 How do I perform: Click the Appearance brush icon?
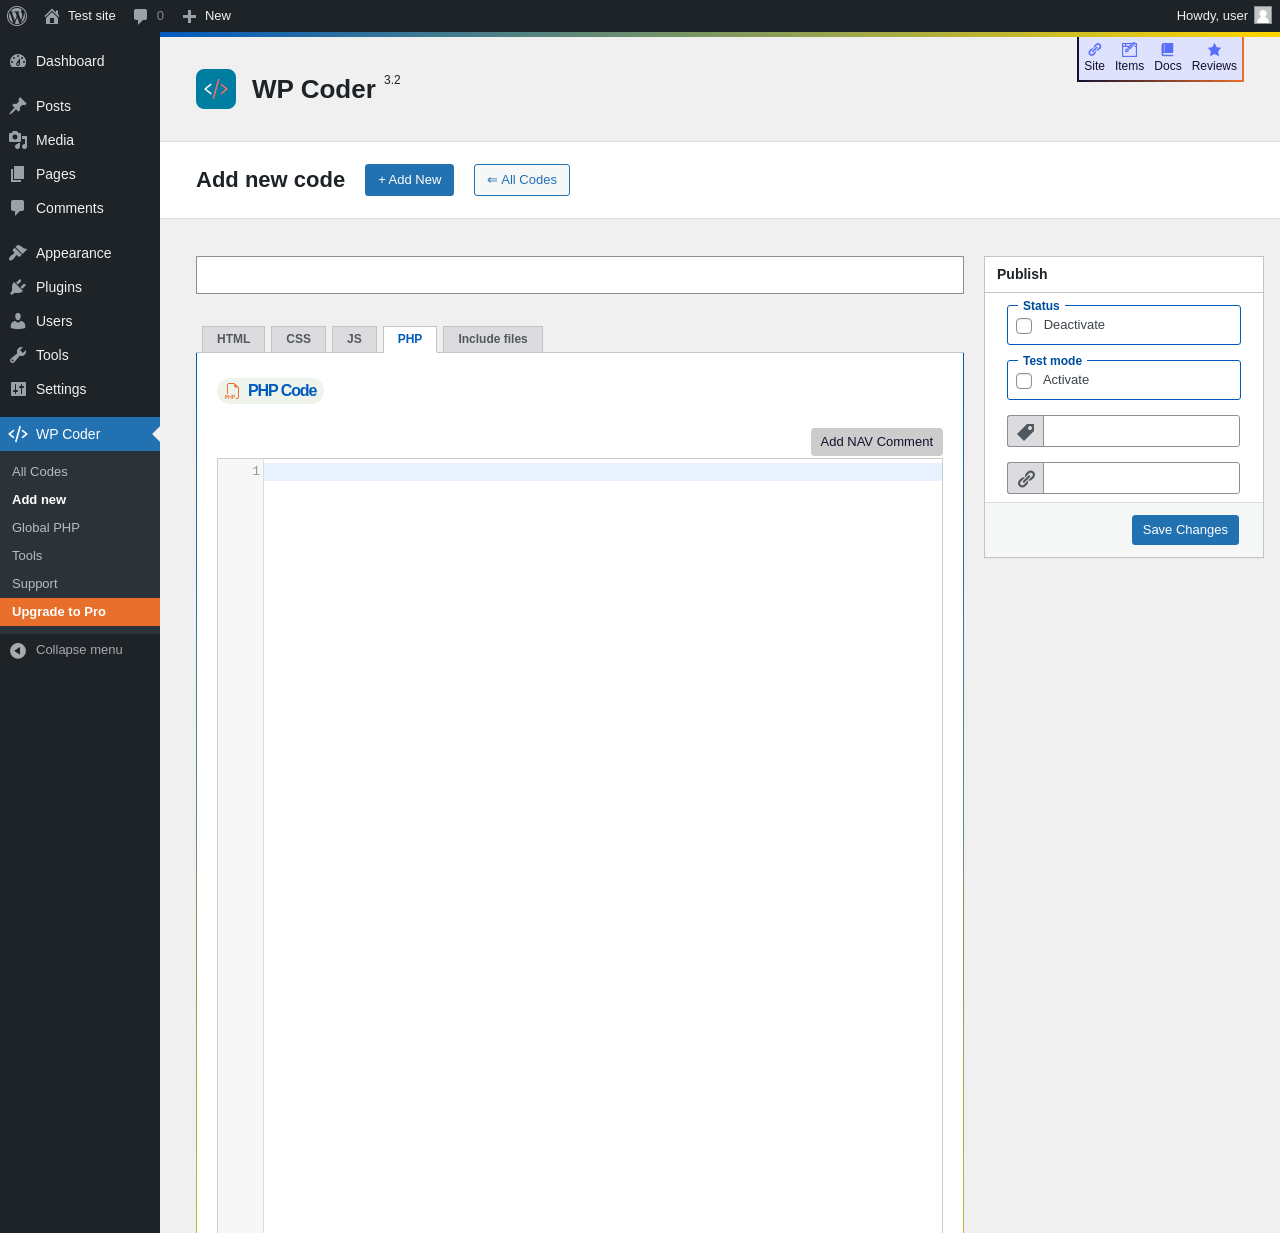point(18,253)
